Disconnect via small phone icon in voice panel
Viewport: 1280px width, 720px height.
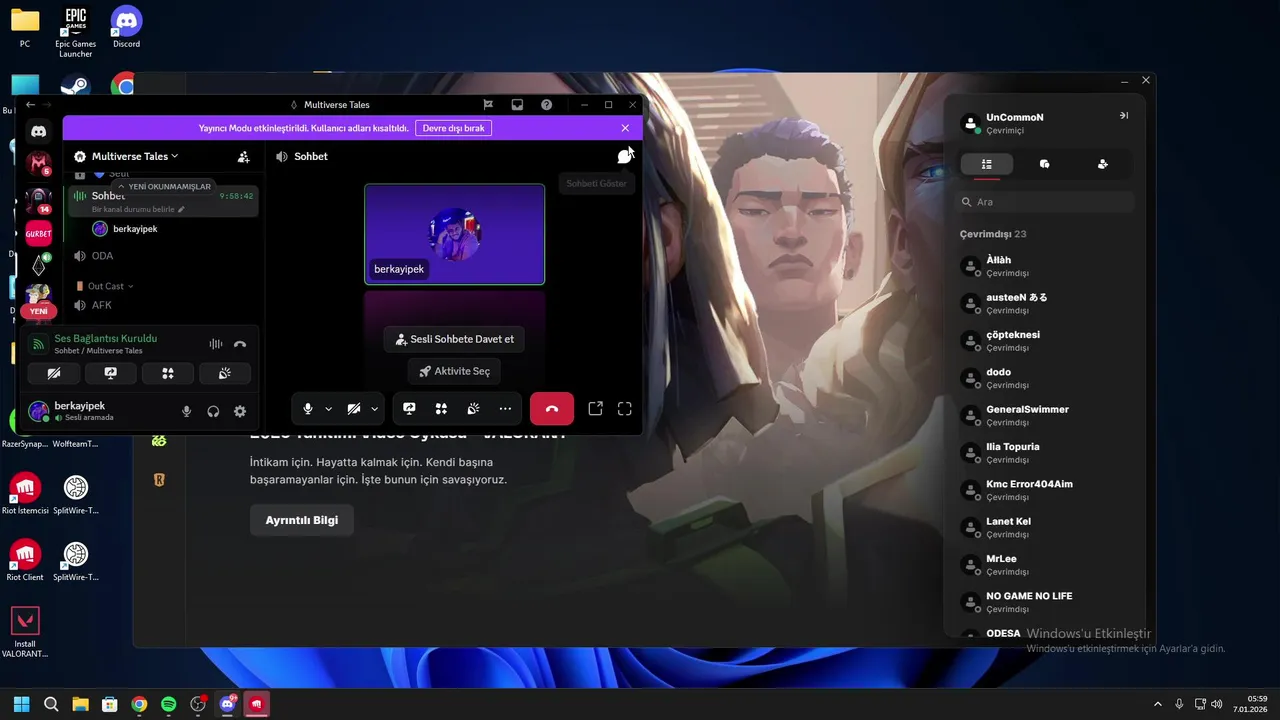(240, 344)
